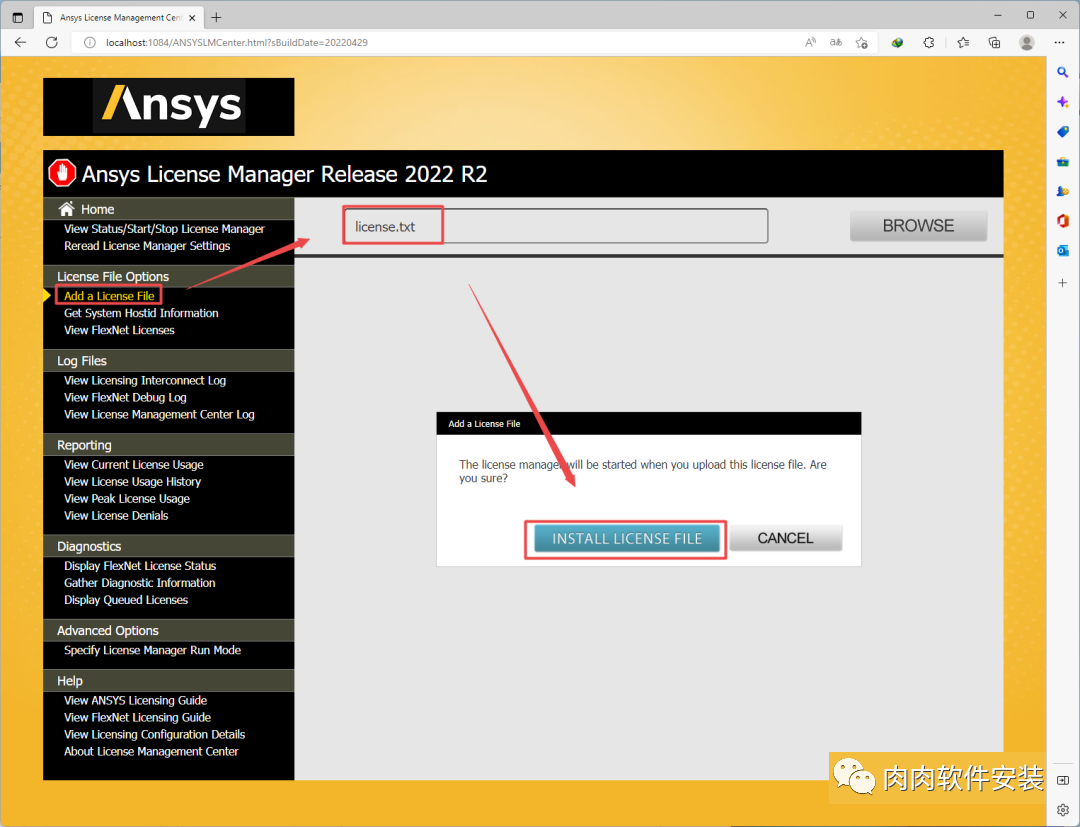Open Display Queued Licenses
This screenshot has height=827, width=1080.
pyautogui.click(x=125, y=600)
